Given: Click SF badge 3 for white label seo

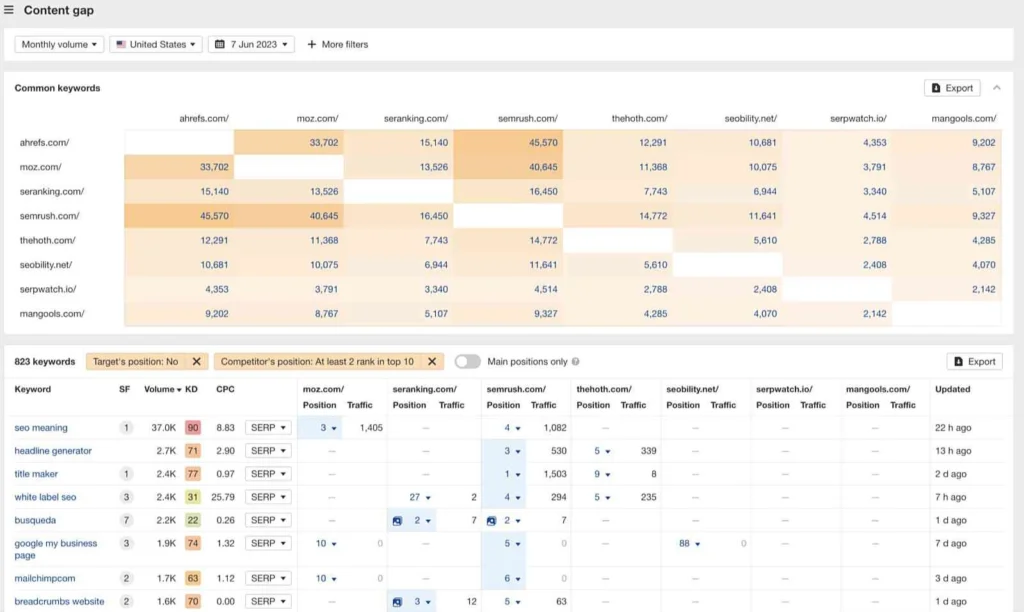Looking at the screenshot, I should click(x=126, y=497).
